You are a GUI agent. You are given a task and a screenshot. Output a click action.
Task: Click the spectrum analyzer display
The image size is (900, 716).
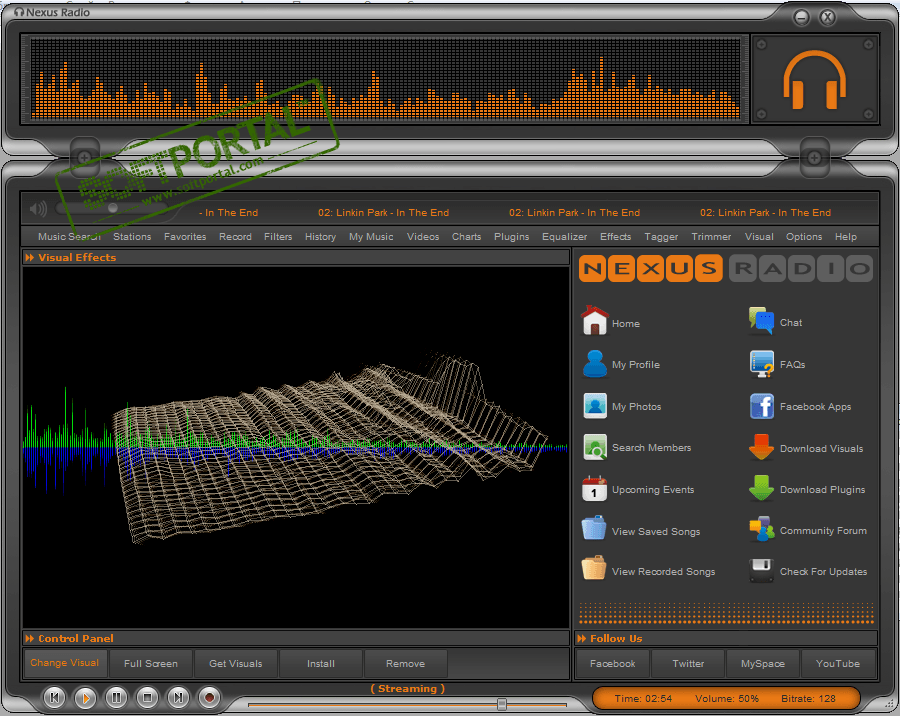pos(385,79)
